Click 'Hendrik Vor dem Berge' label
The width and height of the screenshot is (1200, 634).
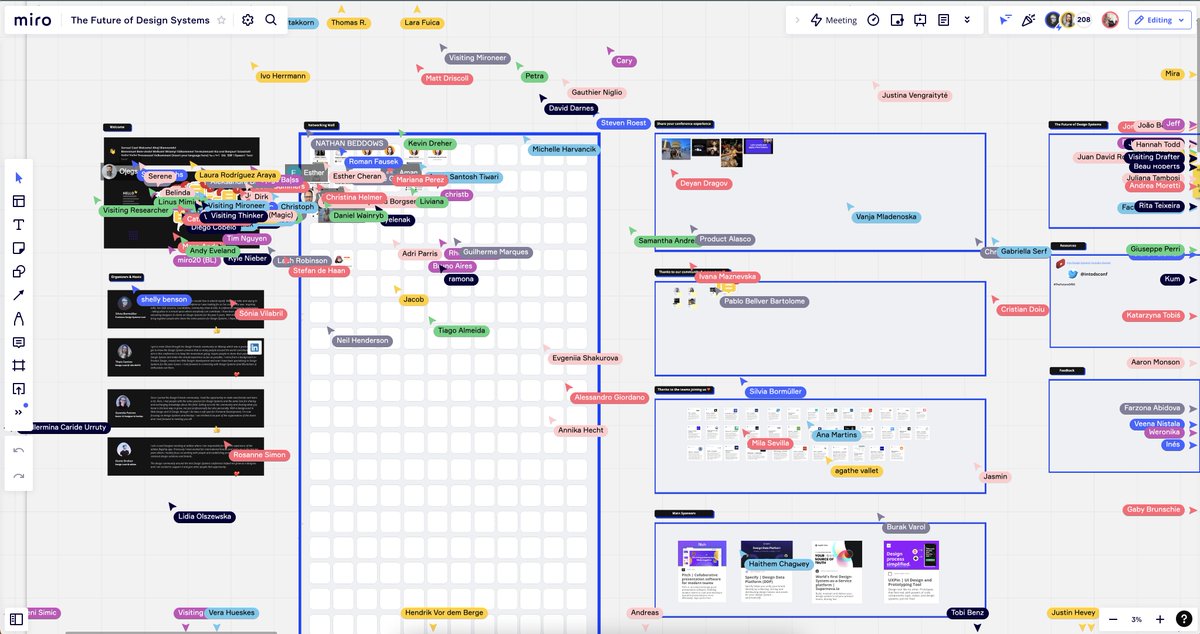tap(445, 613)
